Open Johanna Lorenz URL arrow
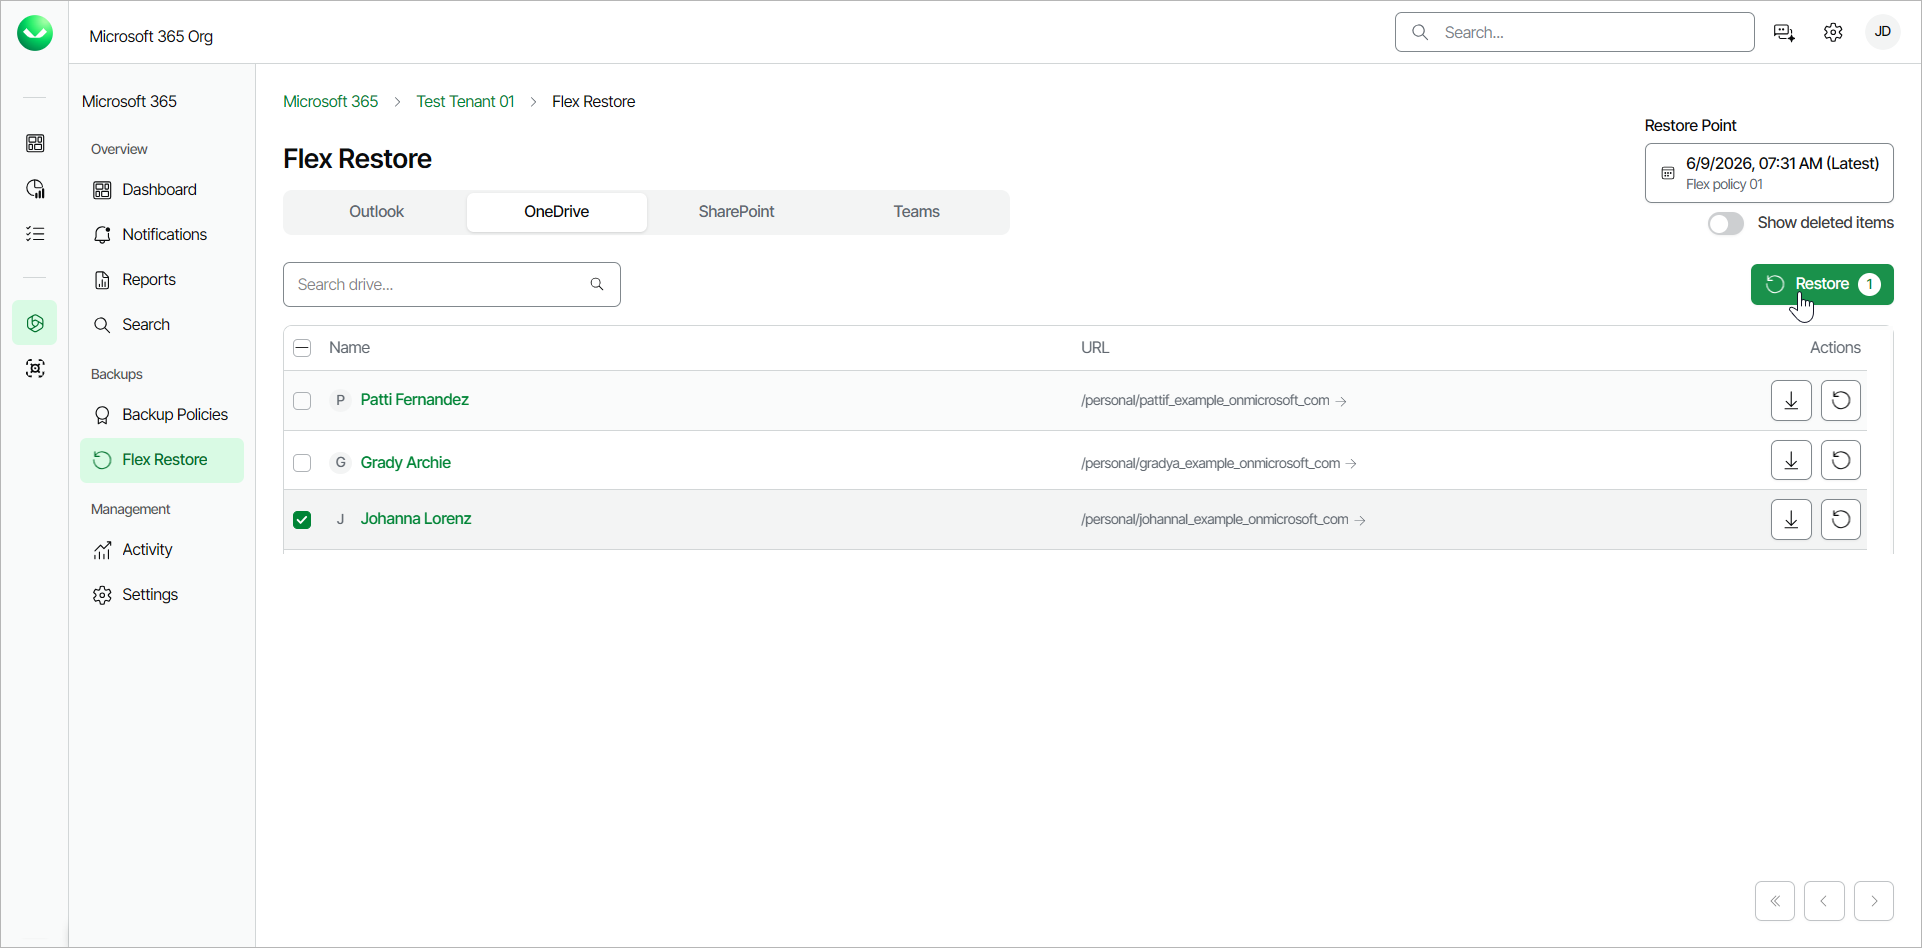The width and height of the screenshot is (1922, 948). [1360, 520]
